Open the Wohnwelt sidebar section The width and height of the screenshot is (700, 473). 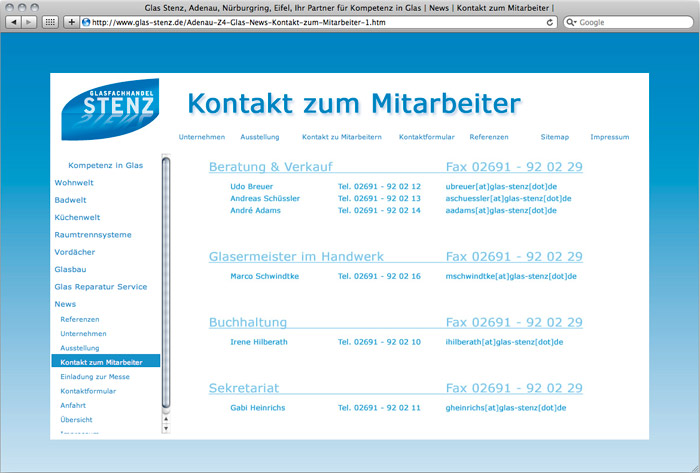pyautogui.click(x=74, y=183)
